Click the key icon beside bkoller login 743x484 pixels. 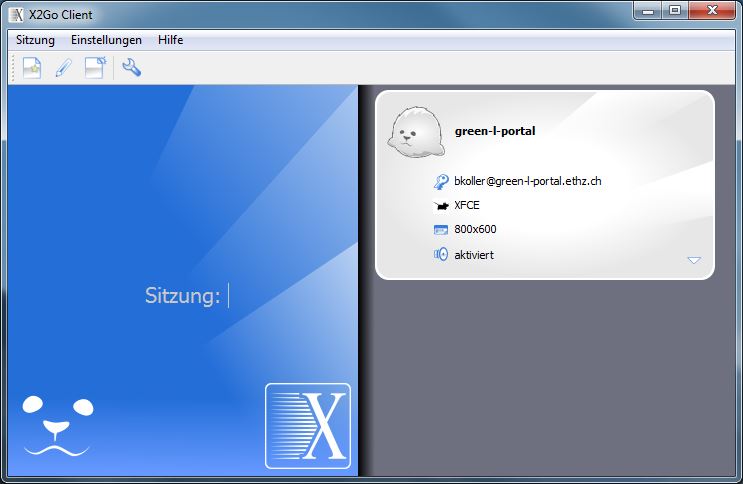point(441,181)
